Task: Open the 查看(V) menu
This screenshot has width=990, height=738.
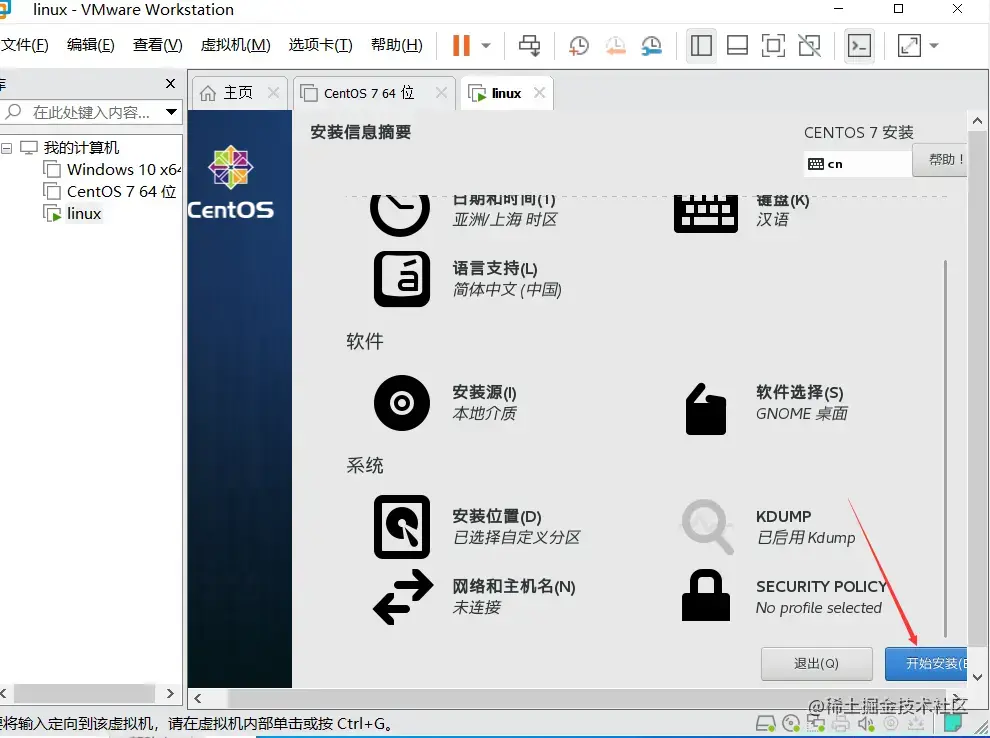Action: pos(157,45)
